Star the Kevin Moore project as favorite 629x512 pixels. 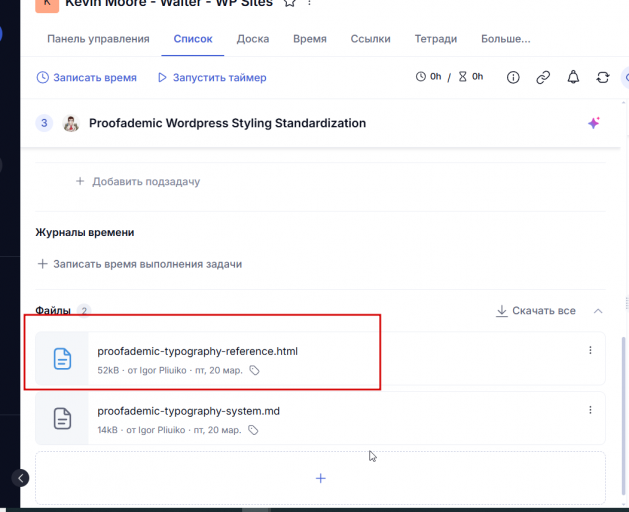pyautogui.click(x=290, y=3)
